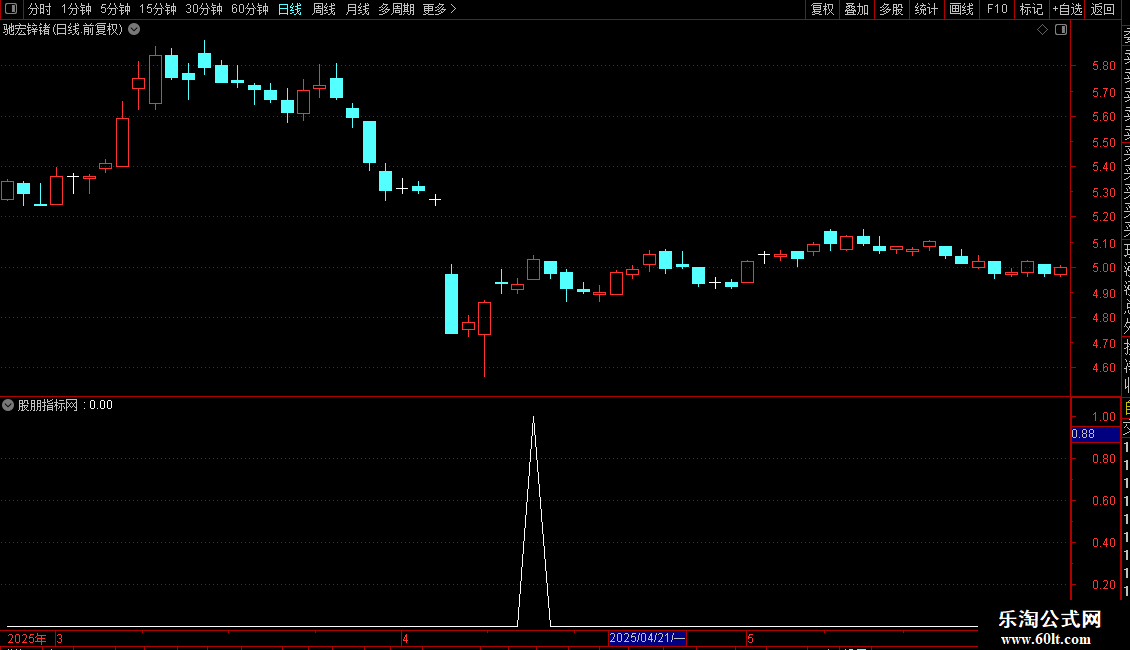This screenshot has height=650, width=1130.
Task: Select the 60分钟 period
Action: 249,9
